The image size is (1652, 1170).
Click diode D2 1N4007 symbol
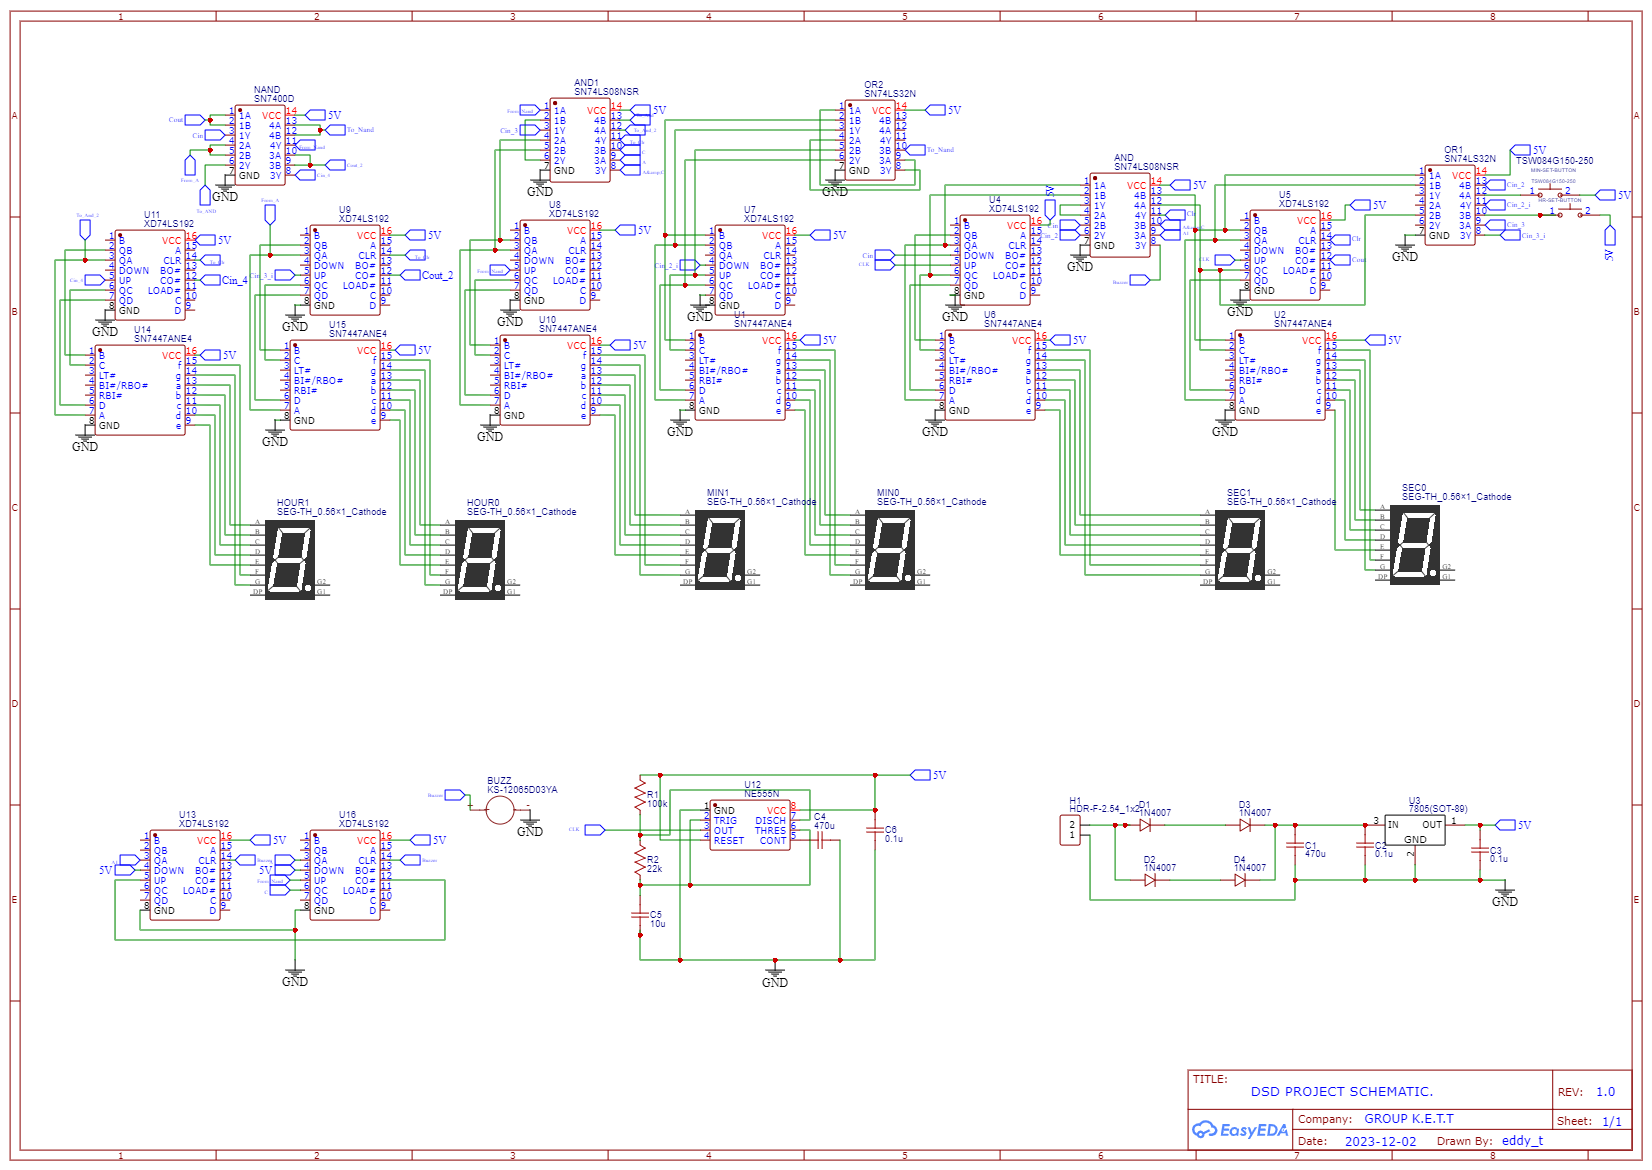coord(1150,880)
